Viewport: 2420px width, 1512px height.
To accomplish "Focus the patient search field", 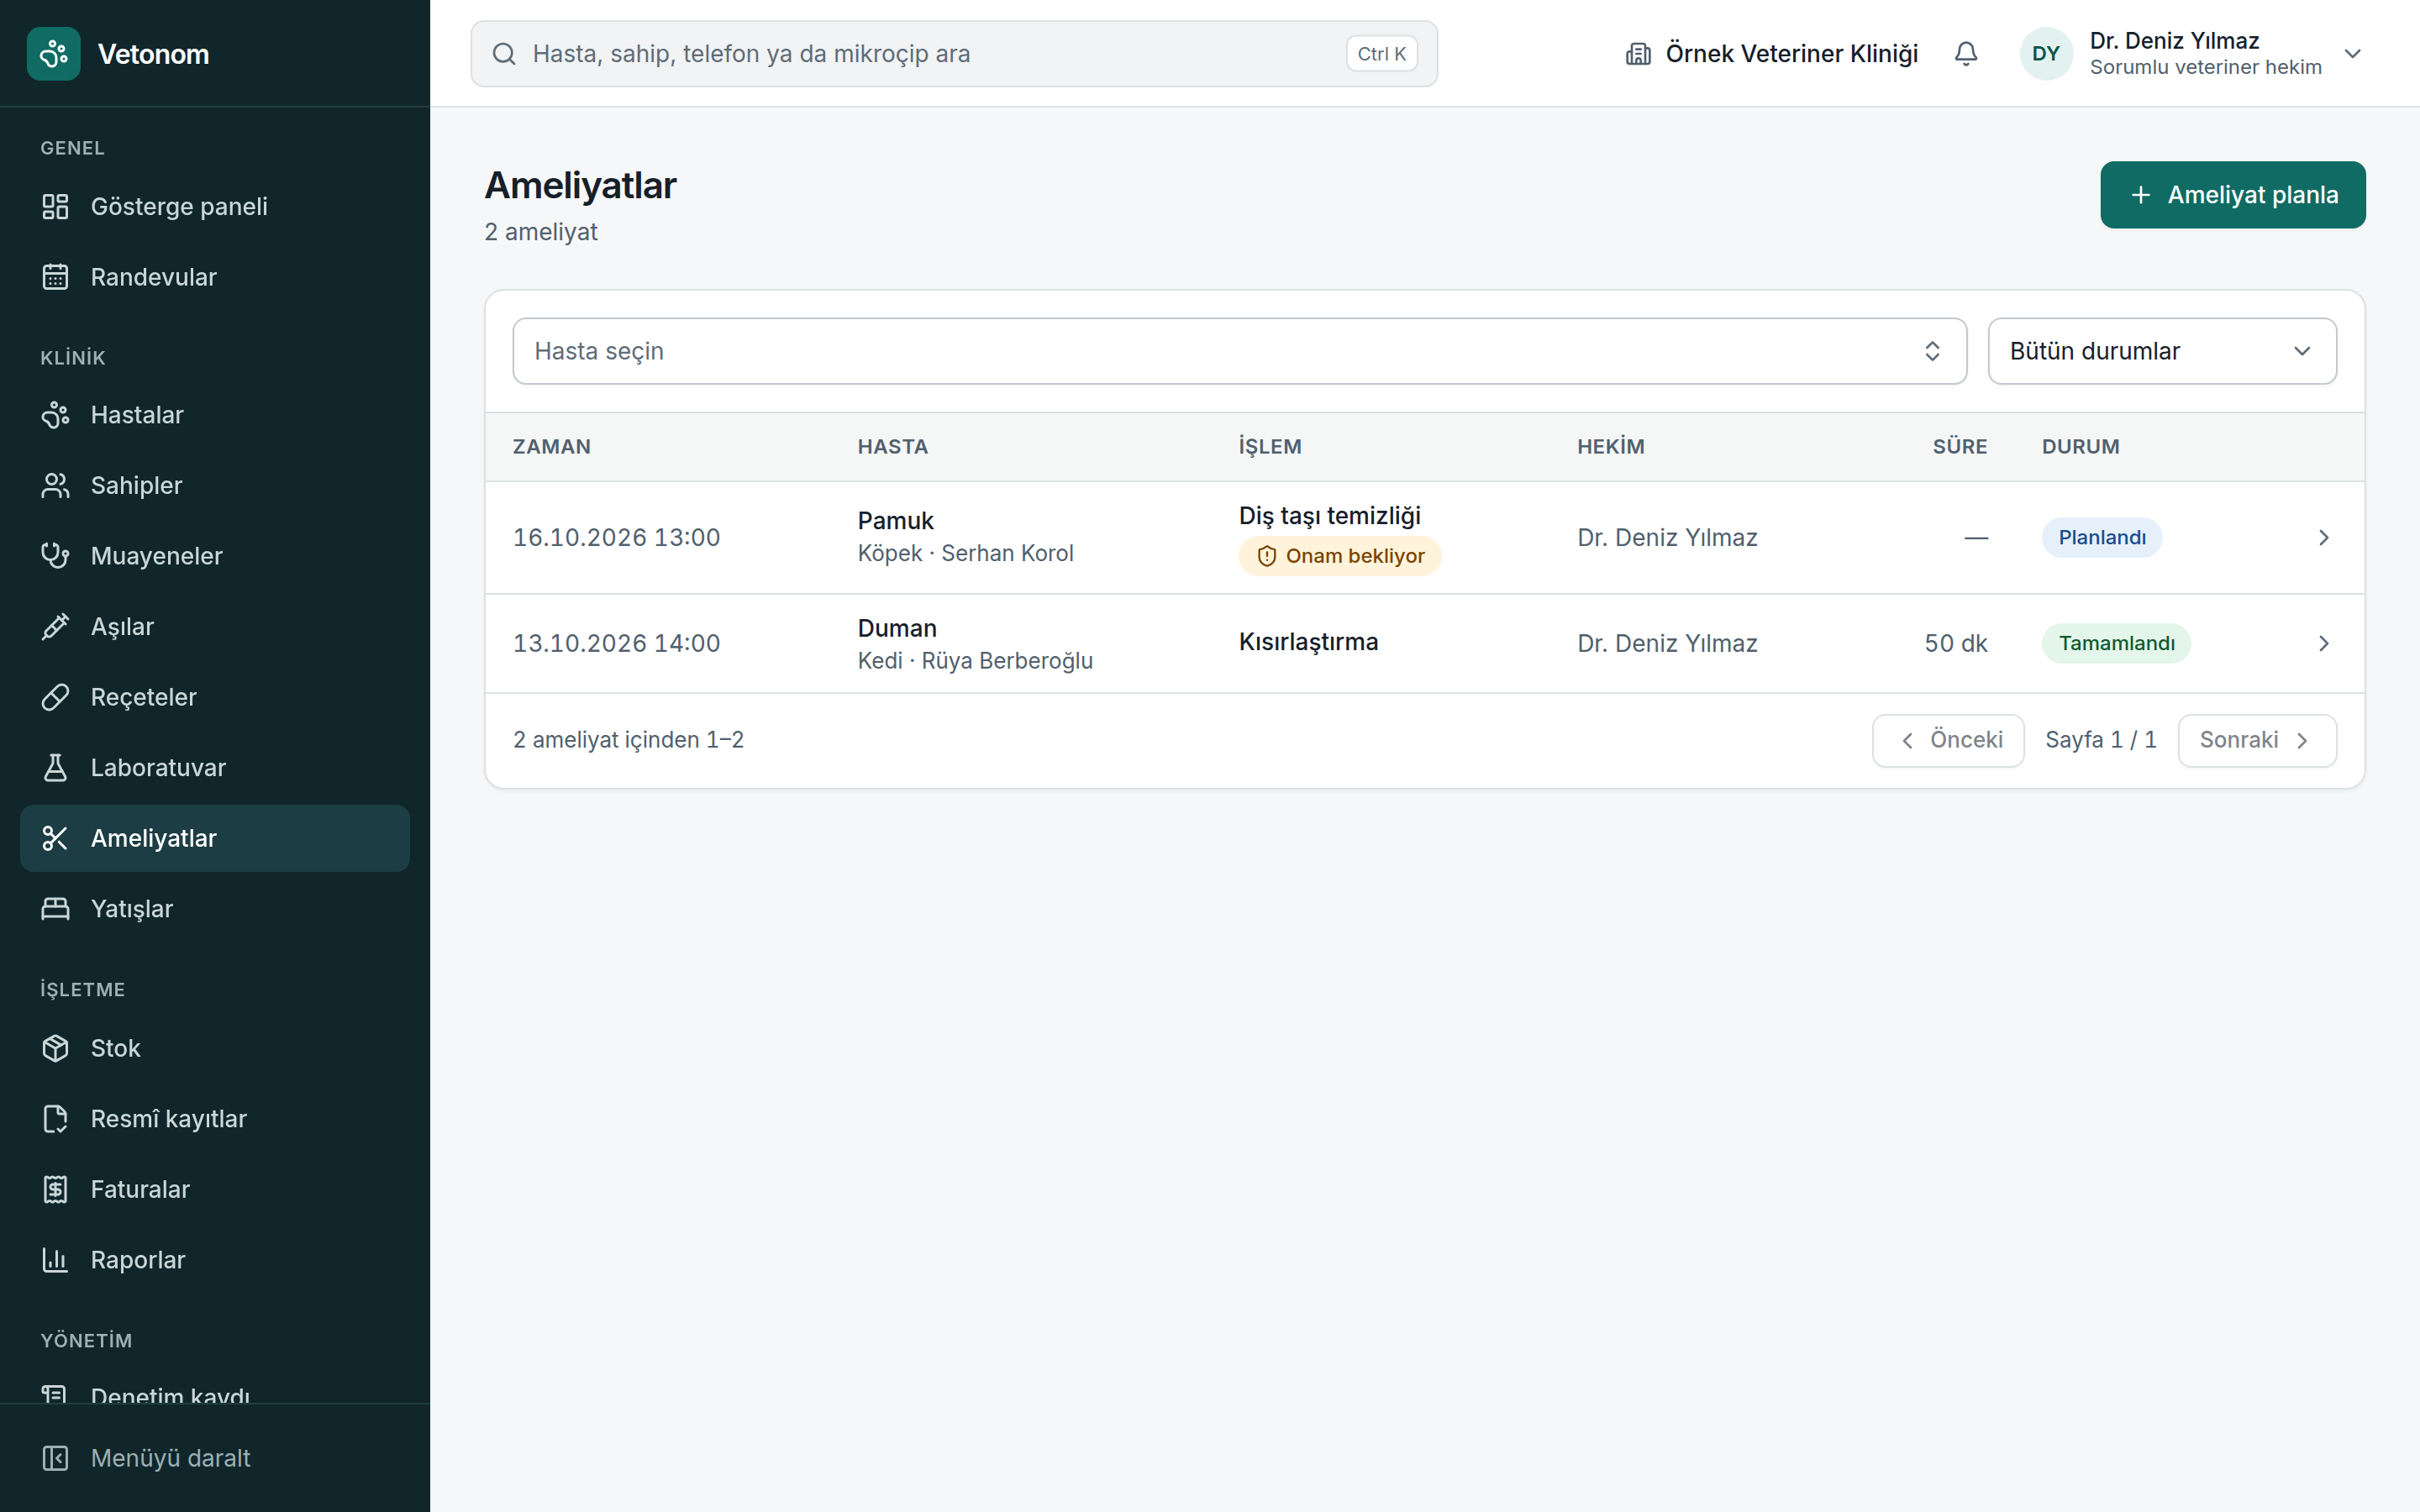I will point(954,54).
